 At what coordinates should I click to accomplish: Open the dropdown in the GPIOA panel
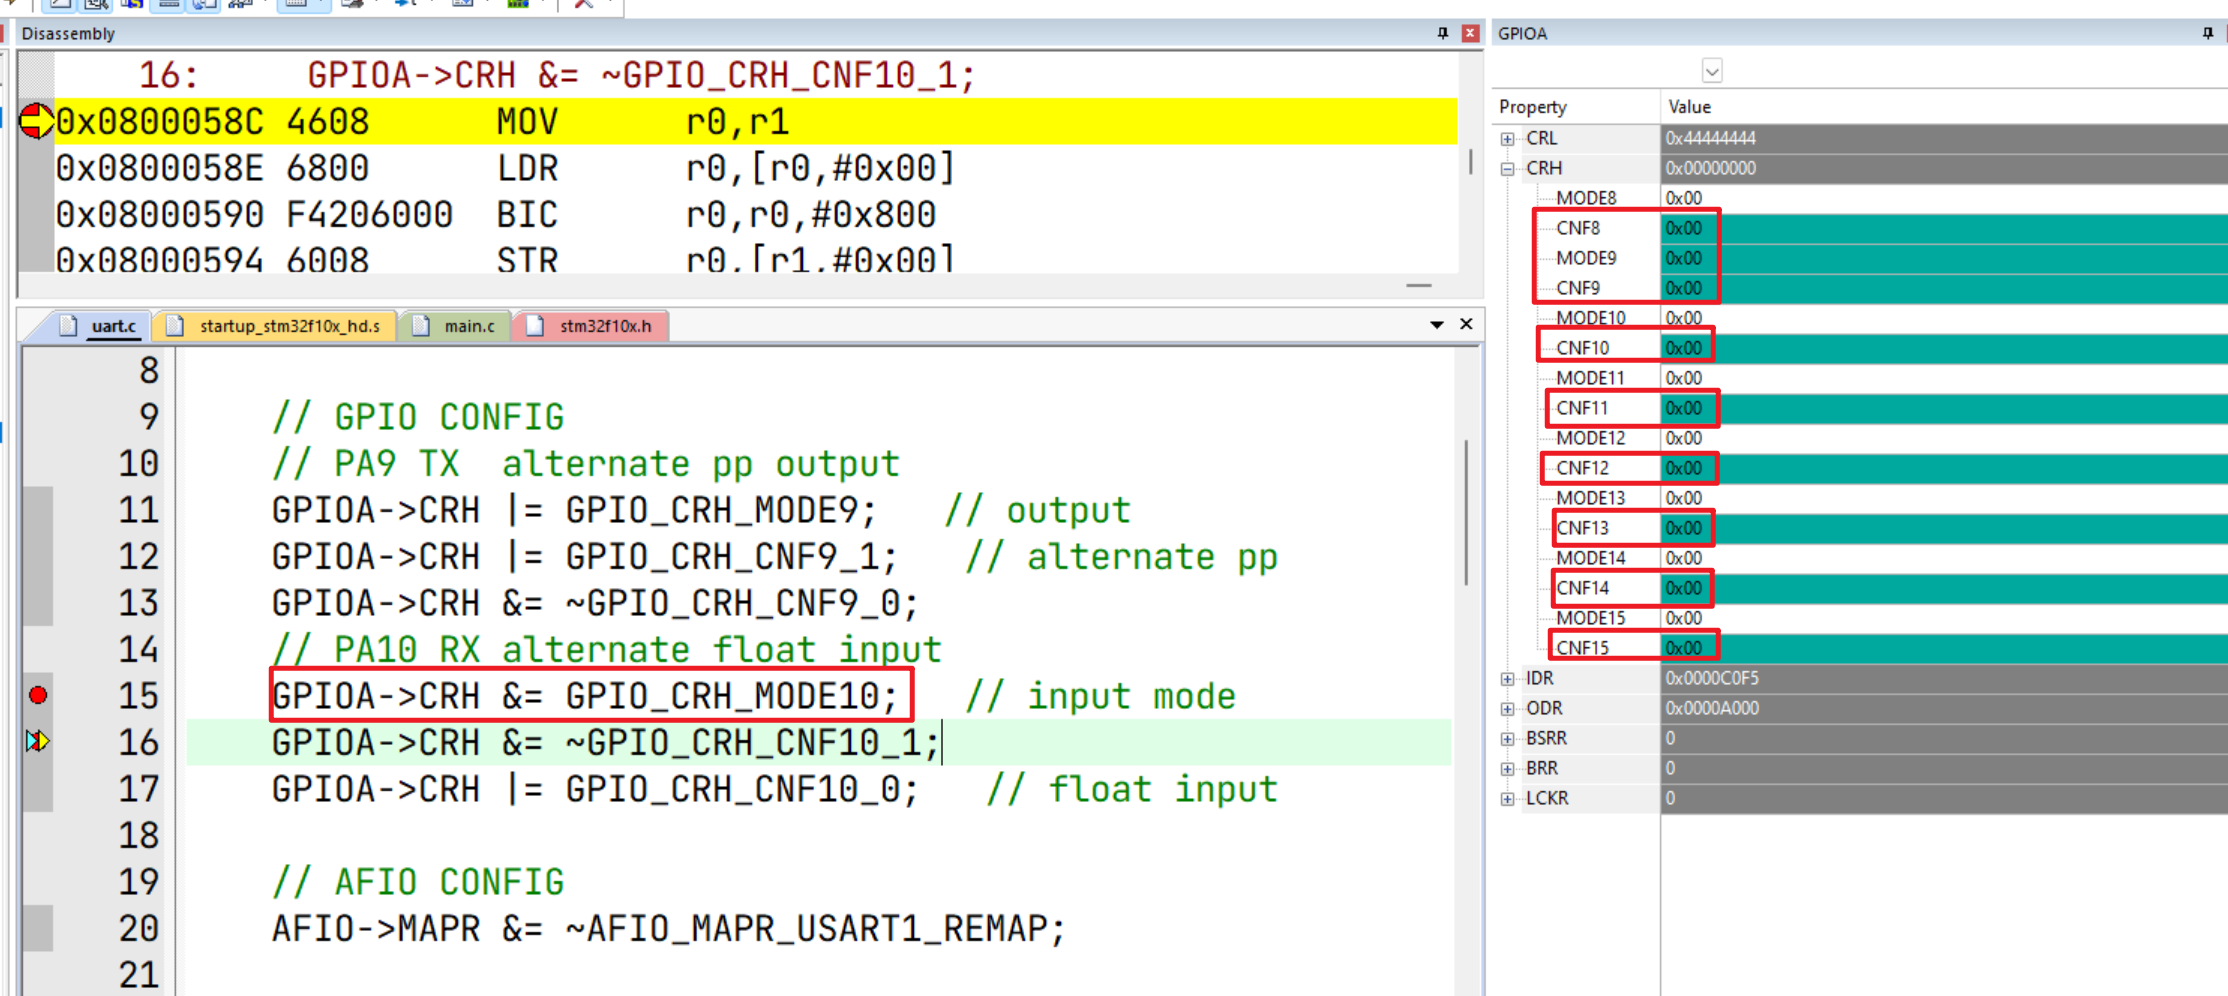pyautogui.click(x=1712, y=71)
